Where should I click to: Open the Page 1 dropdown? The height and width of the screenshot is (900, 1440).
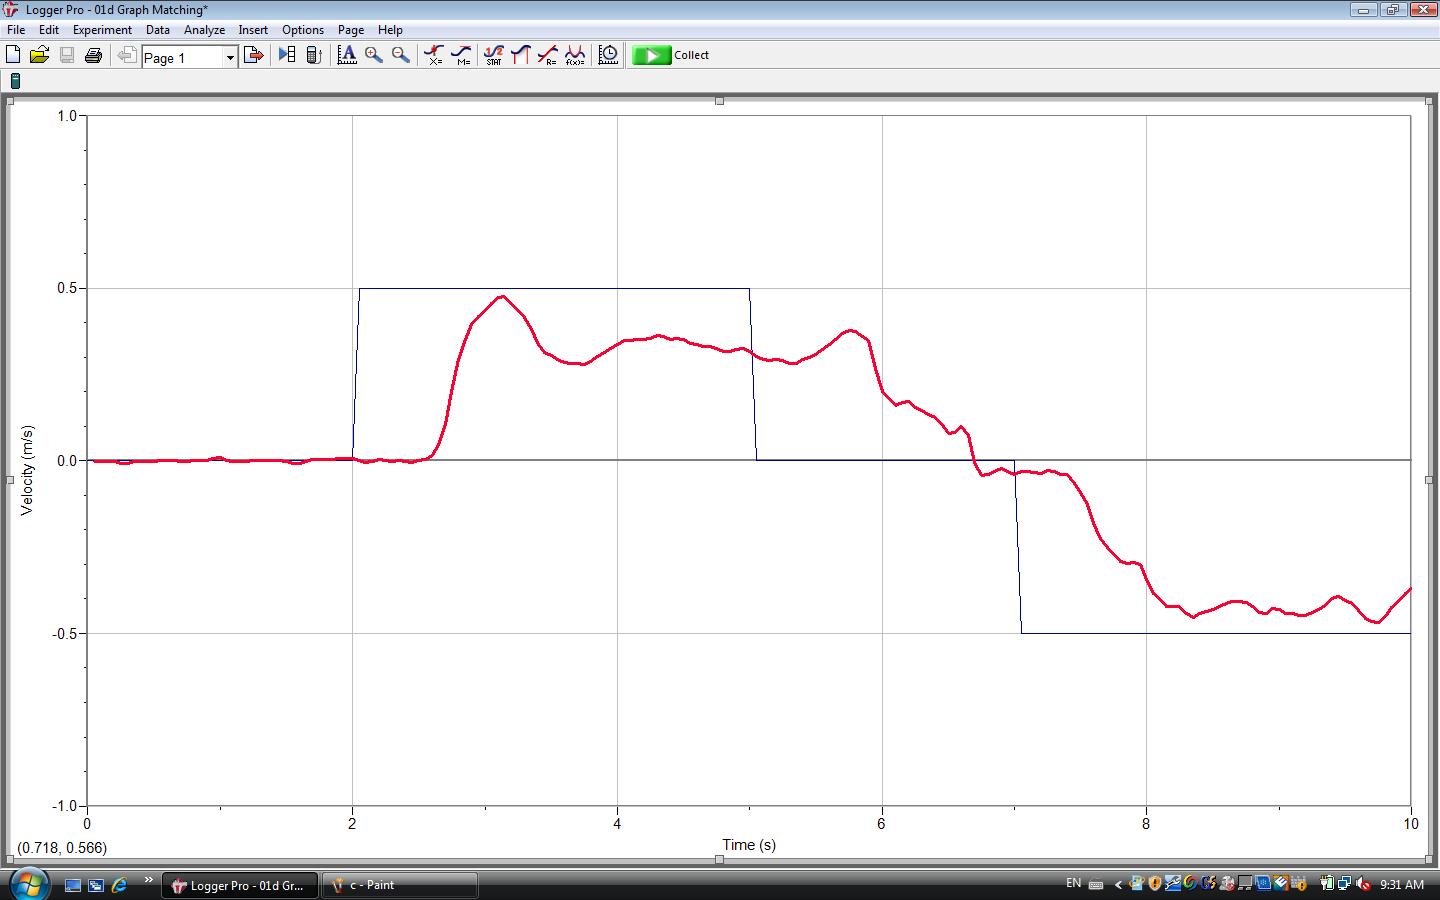(x=229, y=57)
